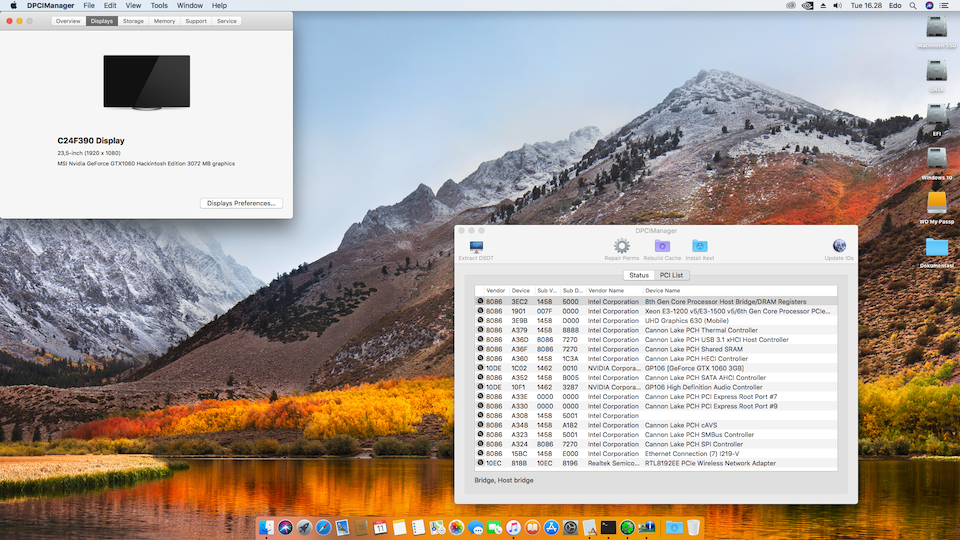Click the Displays Preferences button
Image resolution: width=960 pixels, height=540 pixels.
pos(241,203)
